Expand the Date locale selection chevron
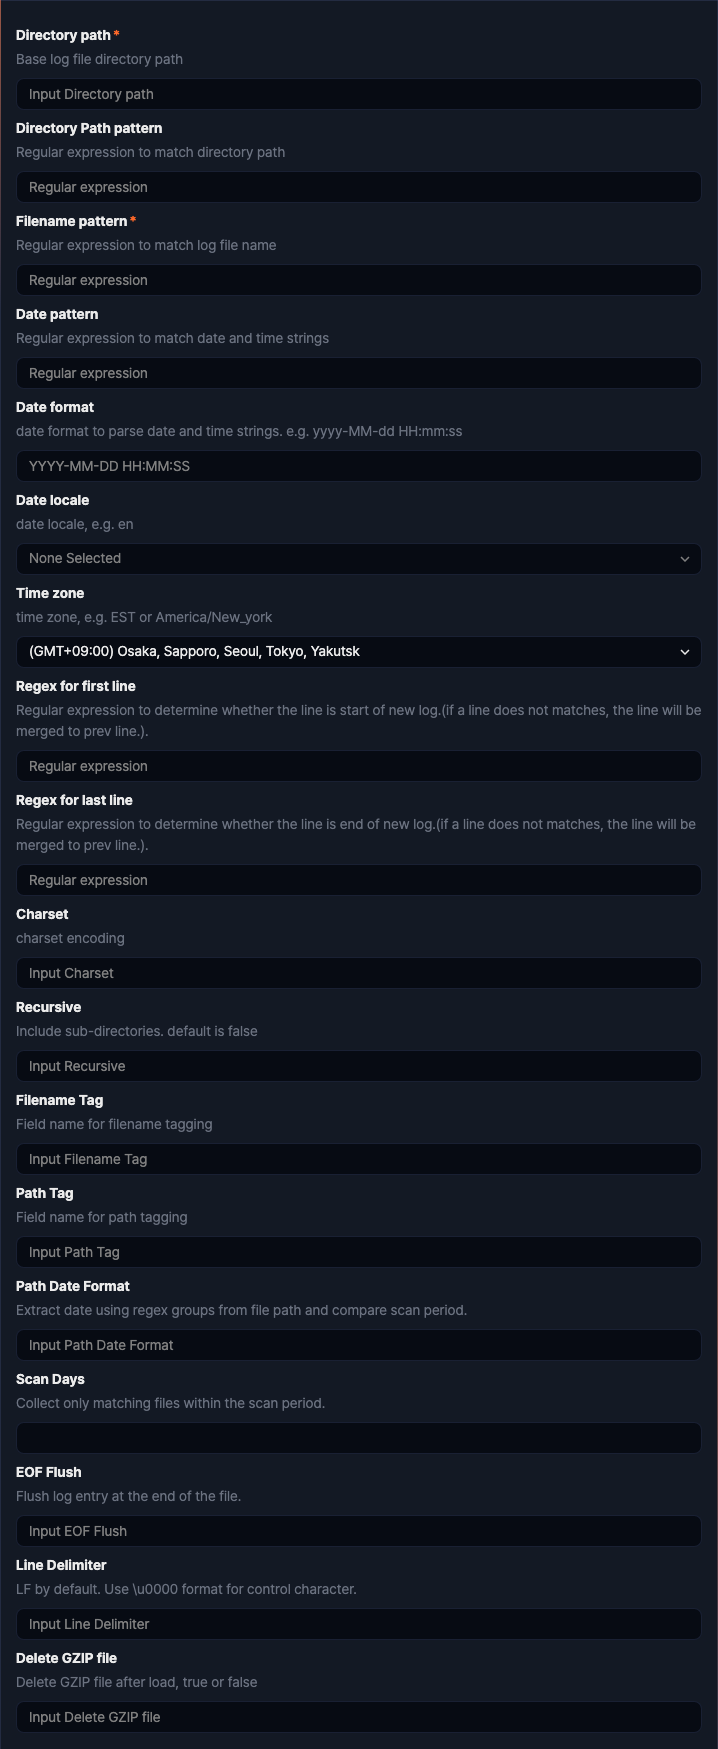This screenshot has height=1749, width=718. click(x=685, y=558)
